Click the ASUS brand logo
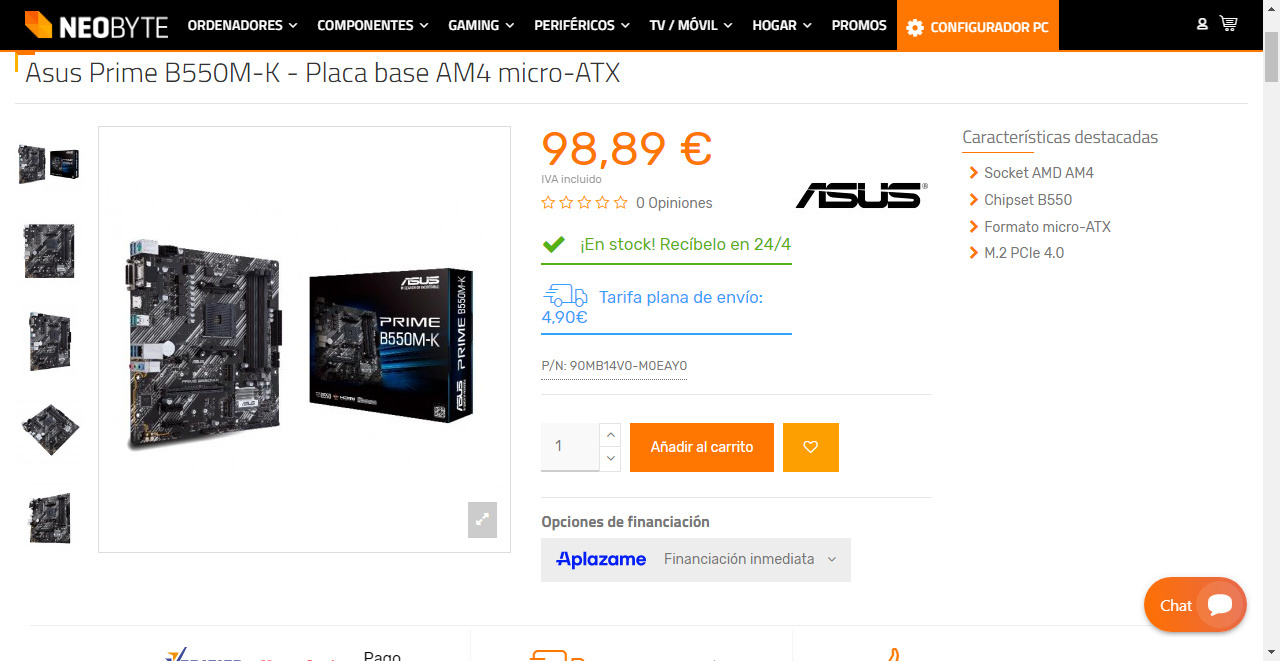The width and height of the screenshot is (1280, 661). (x=861, y=195)
